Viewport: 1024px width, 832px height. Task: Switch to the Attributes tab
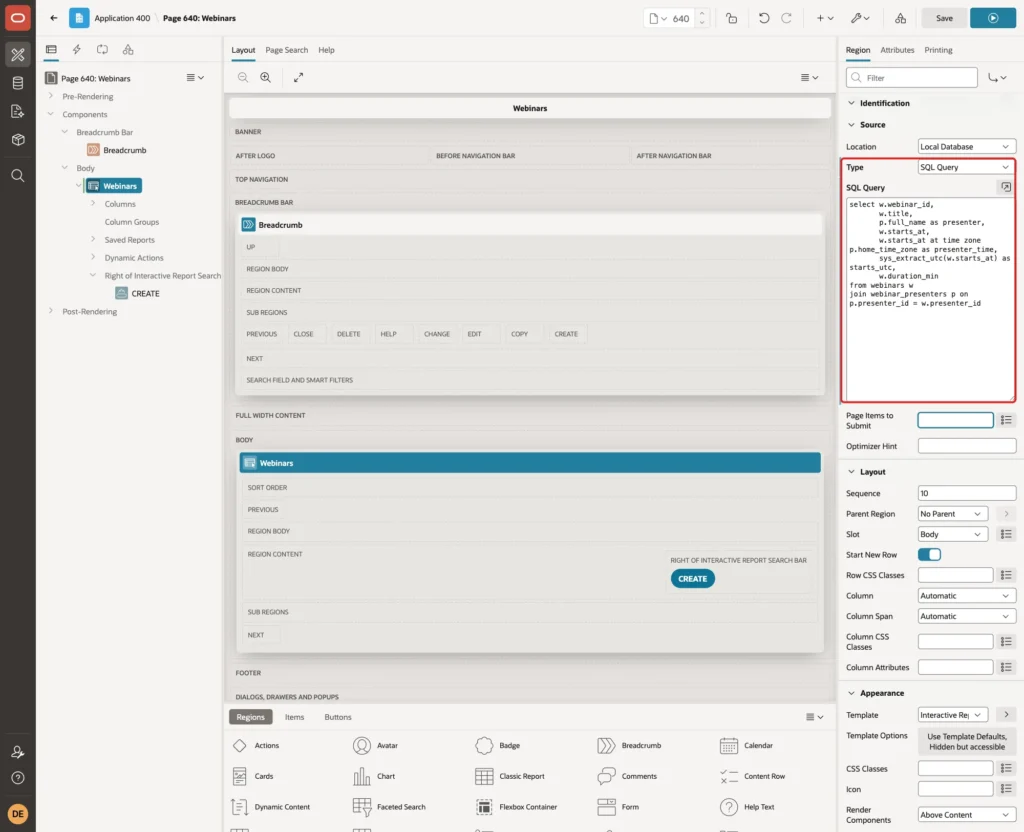click(x=897, y=50)
